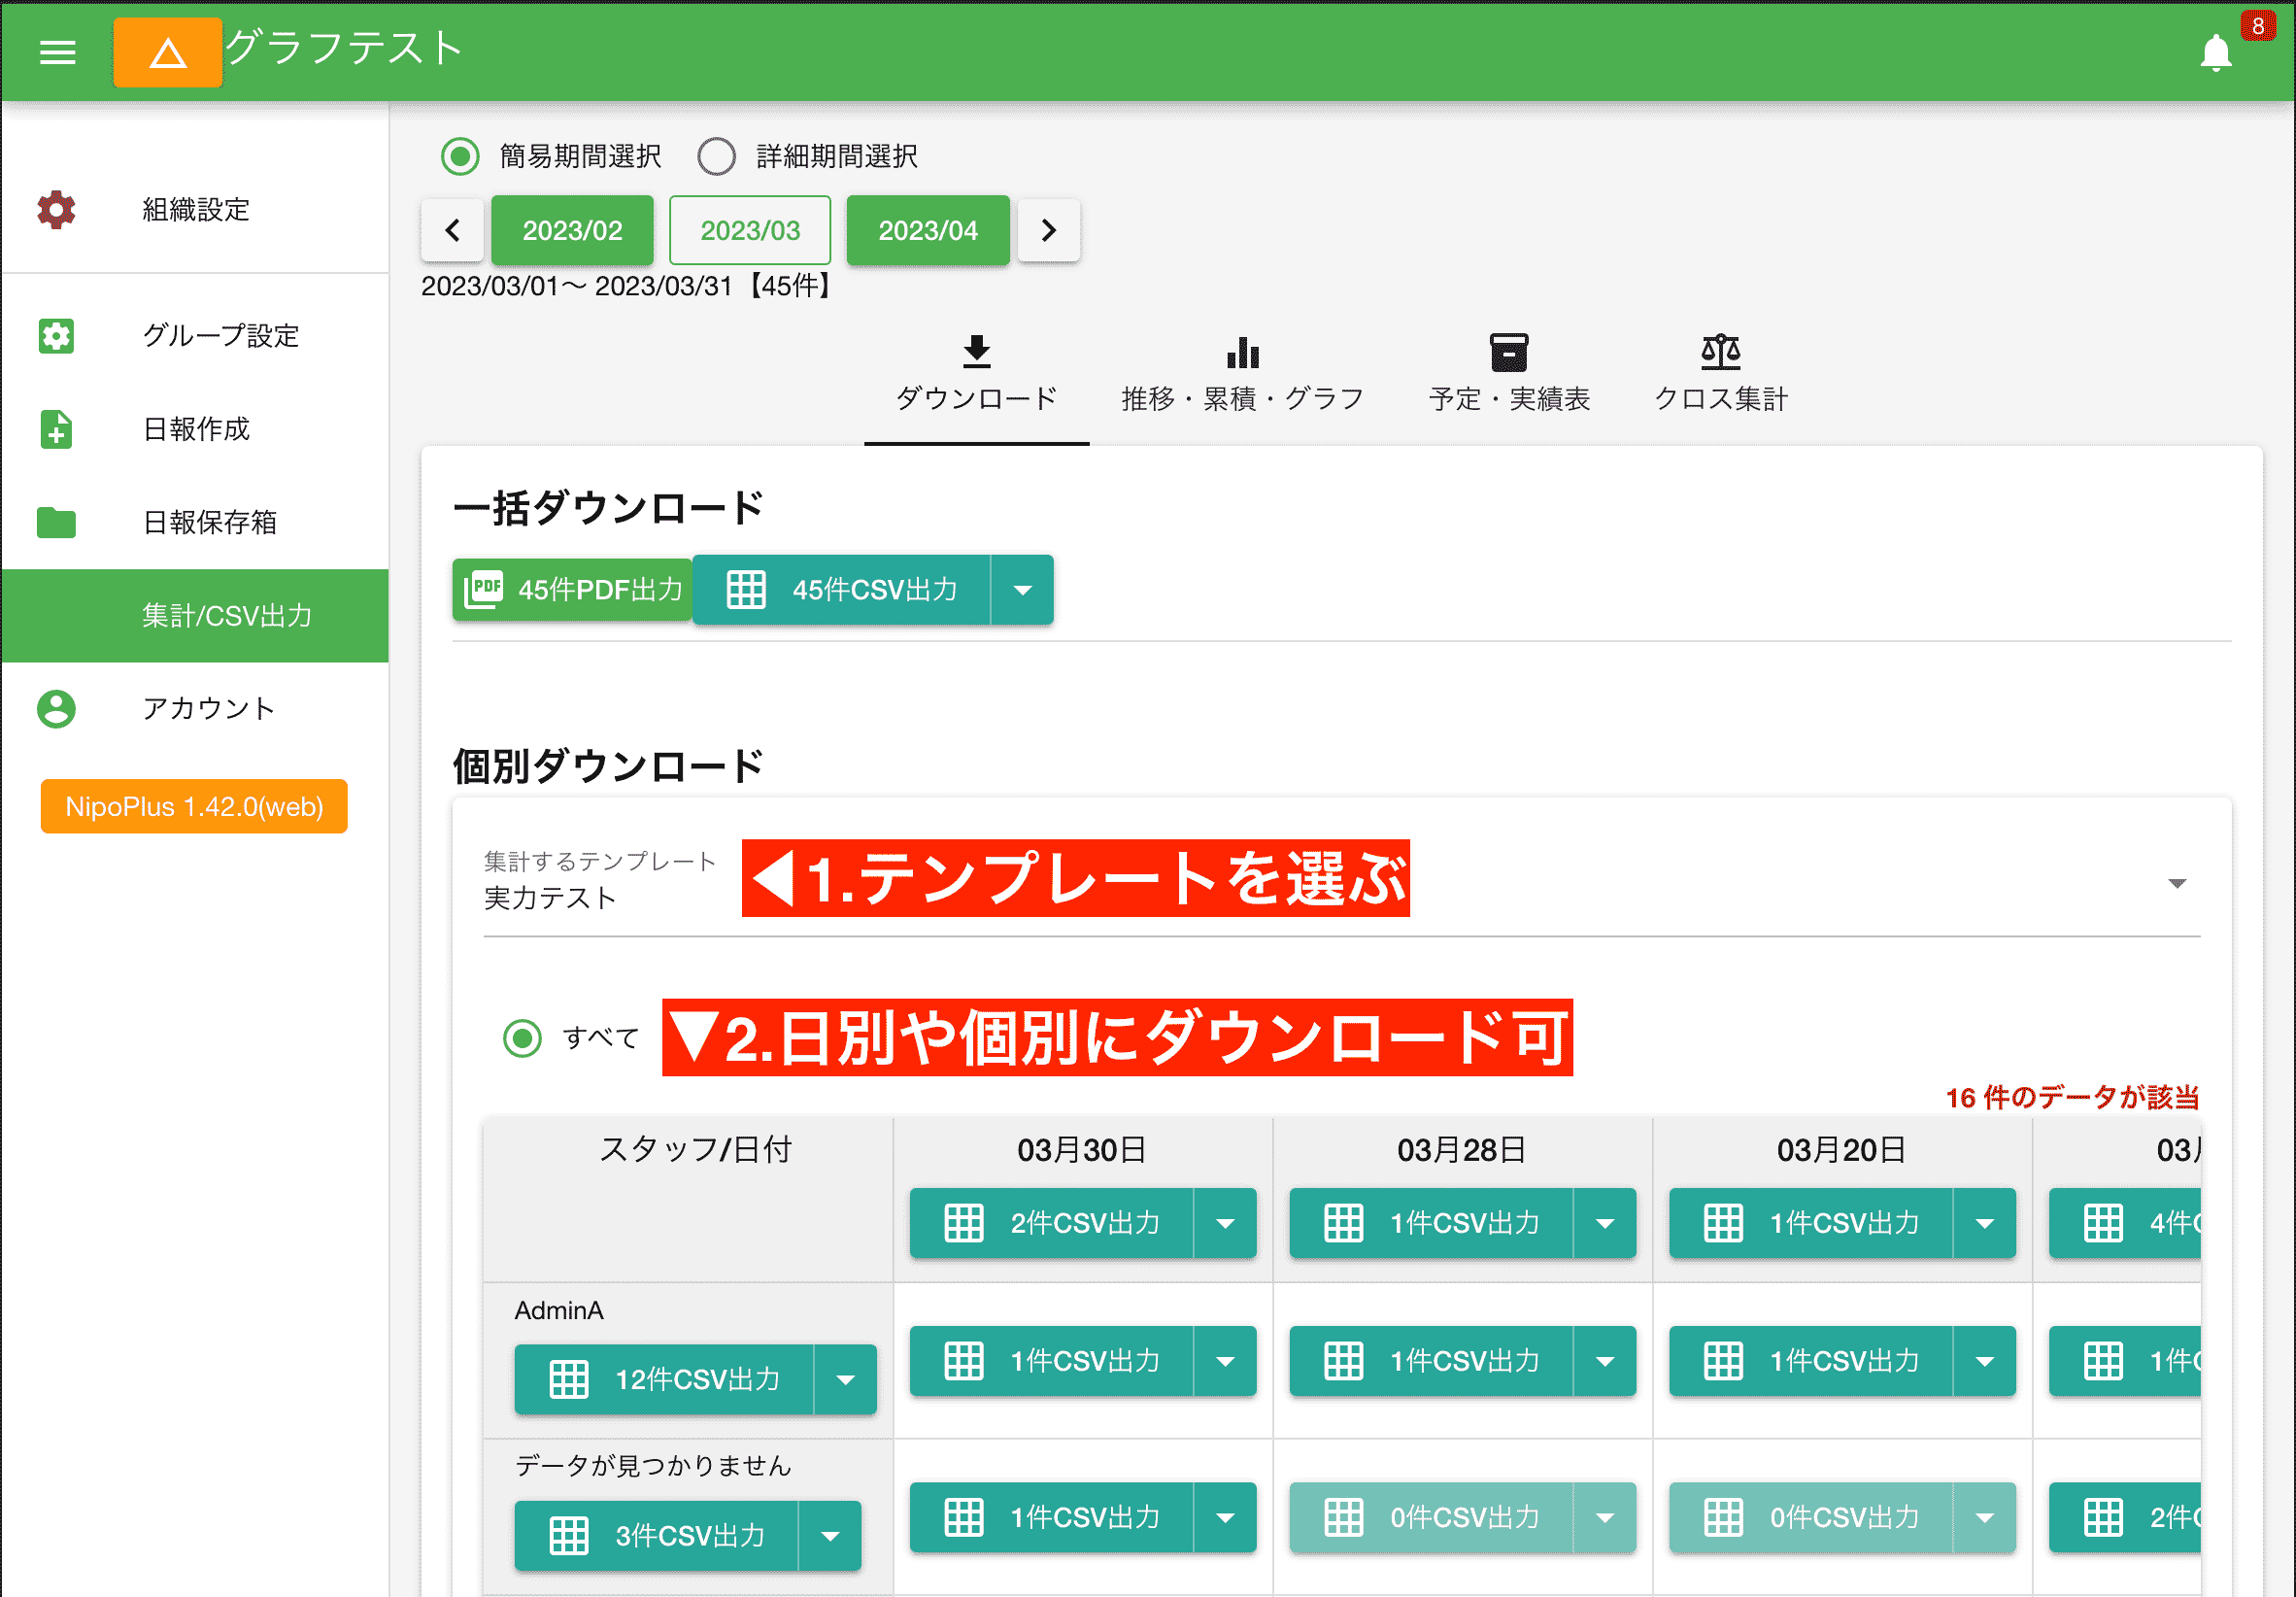Click the アカウント person icon
The image size is (2296, 1597).
tap(56, 709)
